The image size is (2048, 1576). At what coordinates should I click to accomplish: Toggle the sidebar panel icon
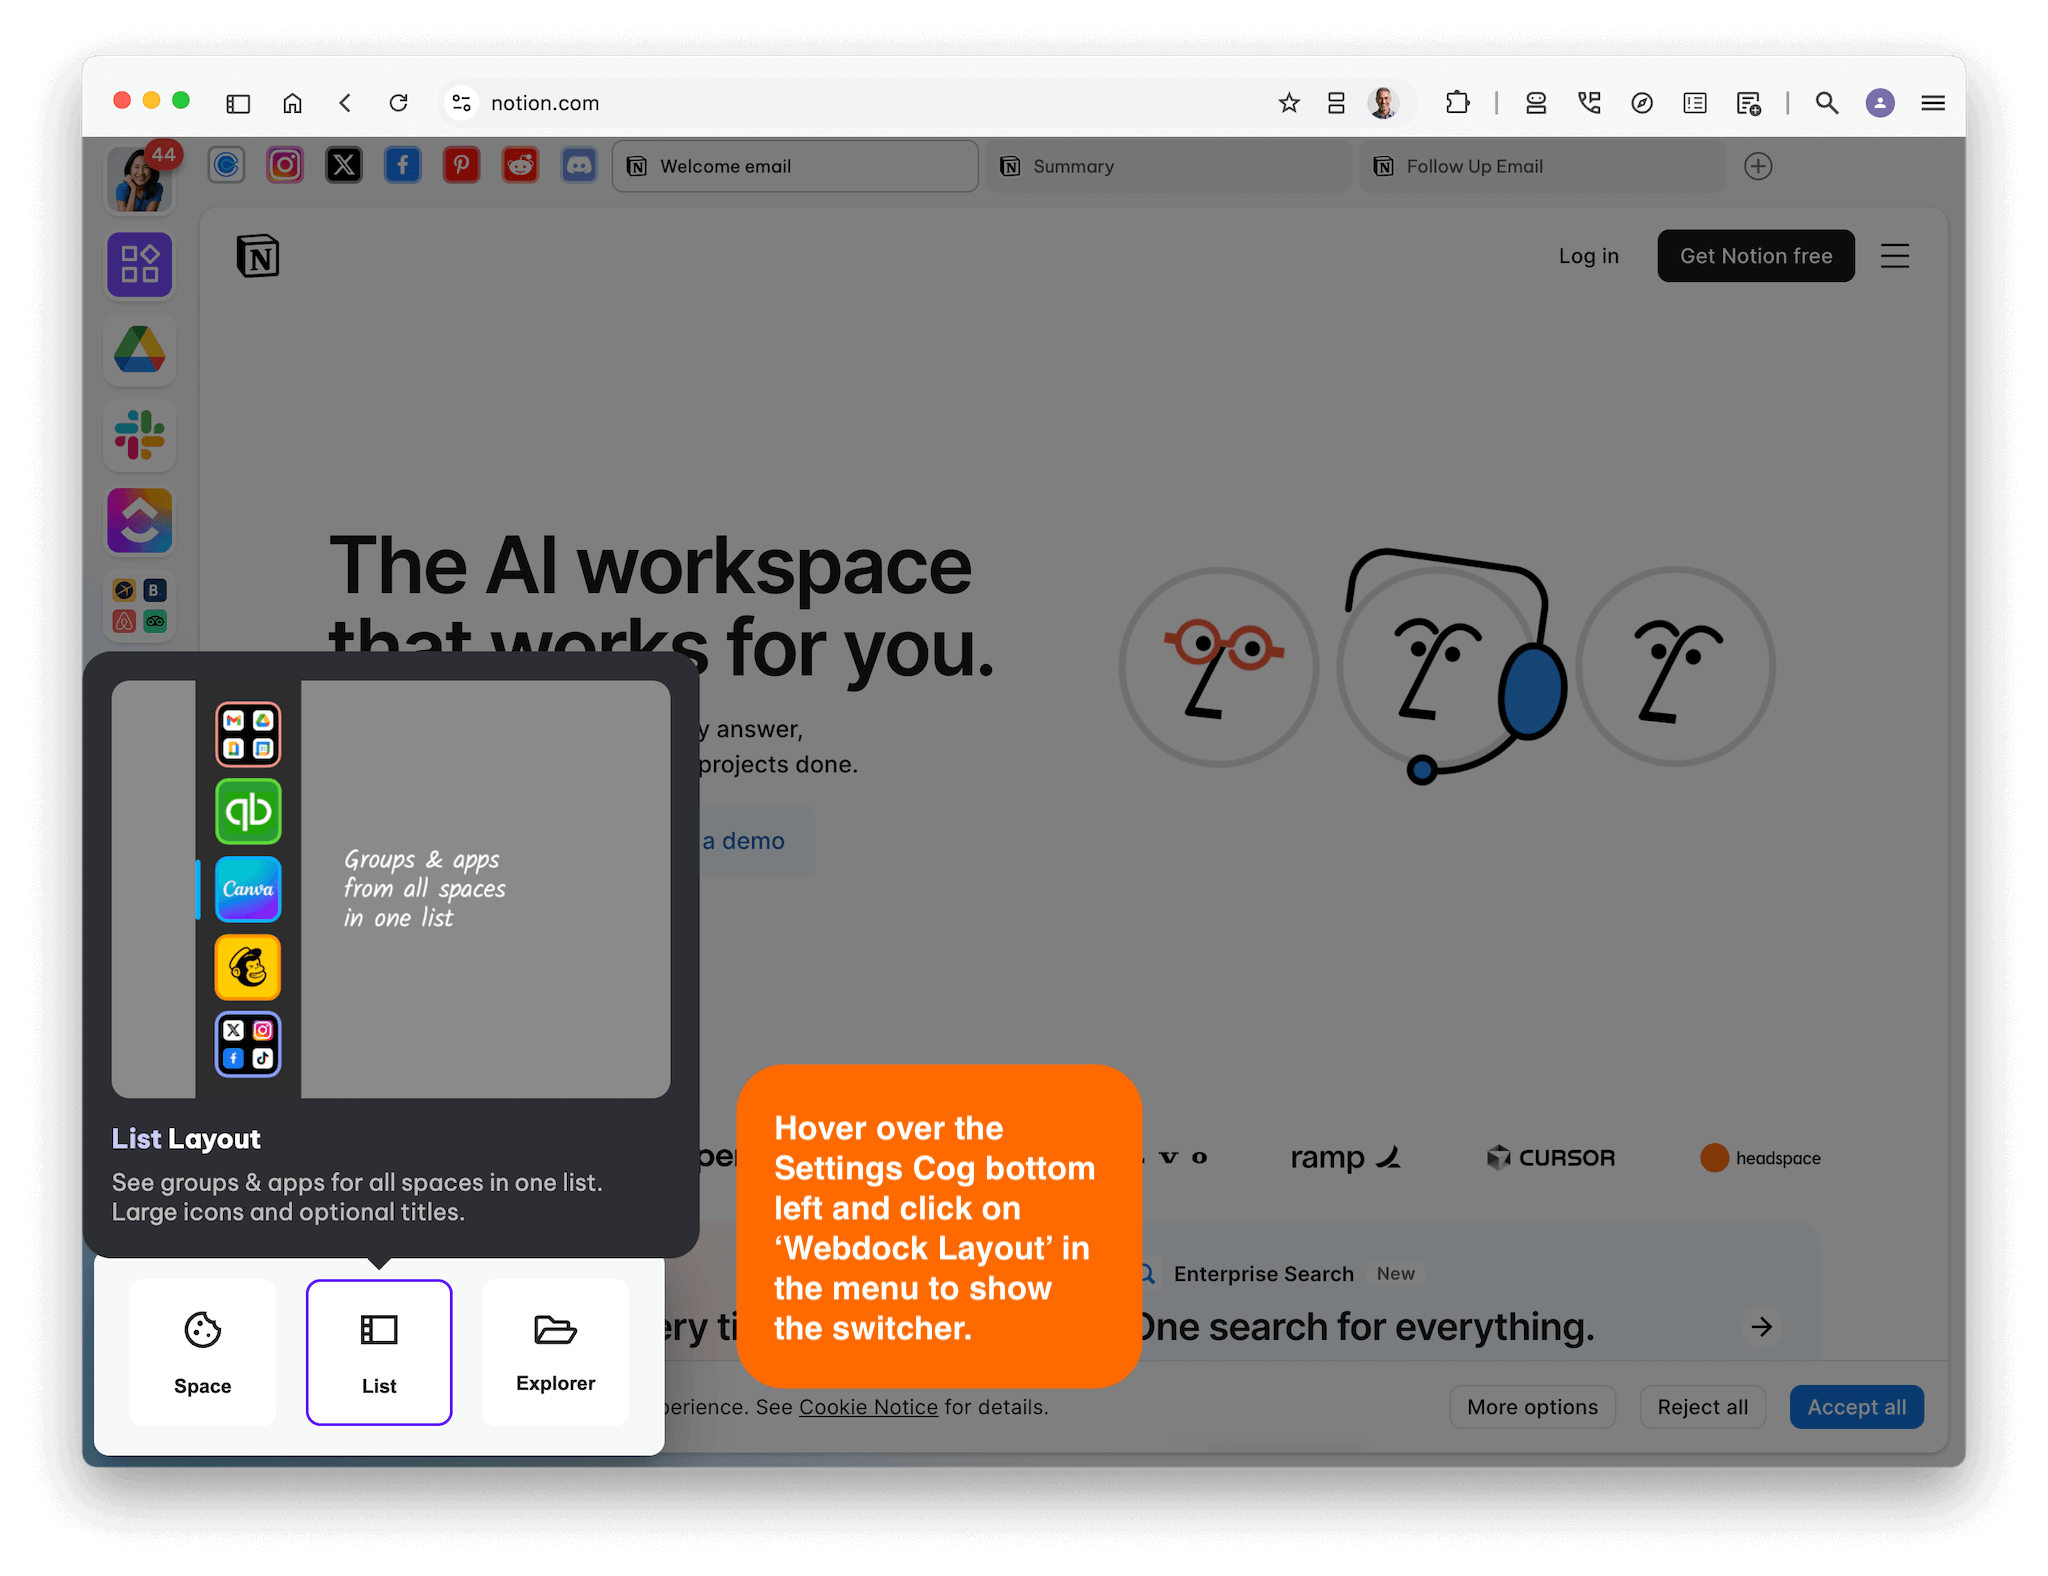pyautogui.click(x=238, y=103)
